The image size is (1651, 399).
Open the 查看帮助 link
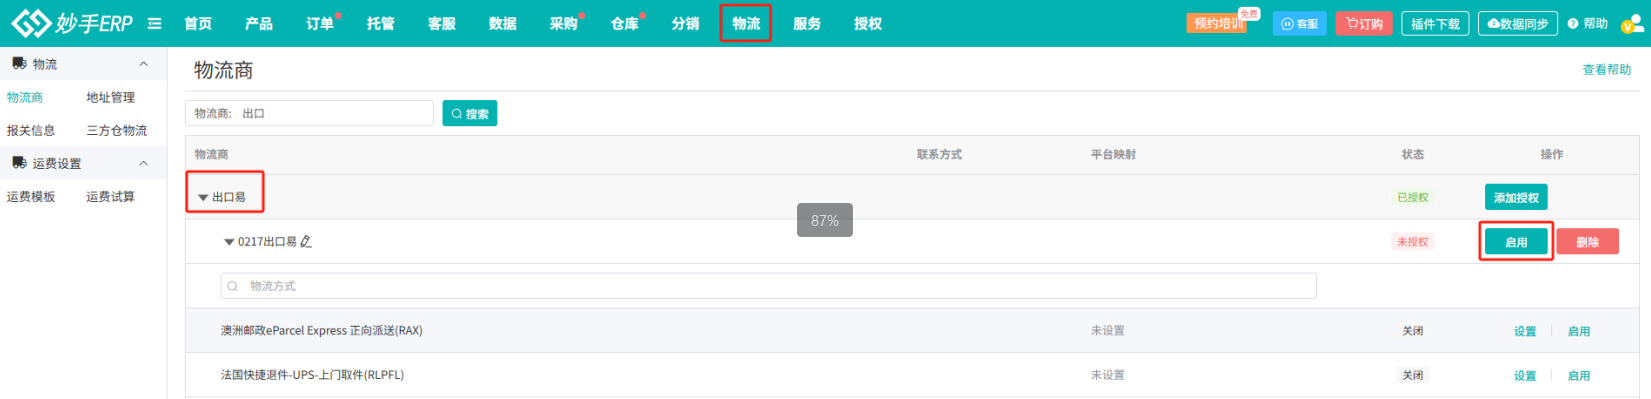point(1606,69)
